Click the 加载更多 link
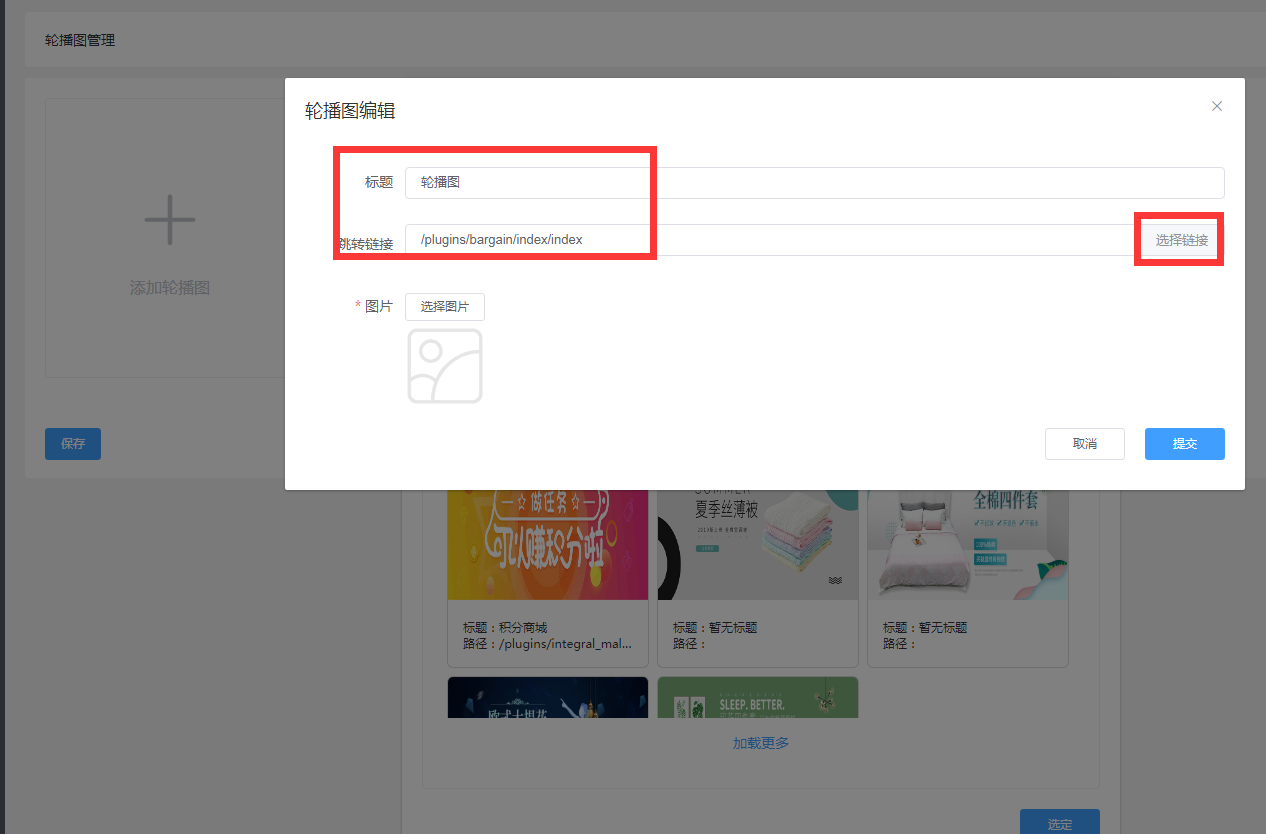 pyautogui.click(x=761, y=743)
